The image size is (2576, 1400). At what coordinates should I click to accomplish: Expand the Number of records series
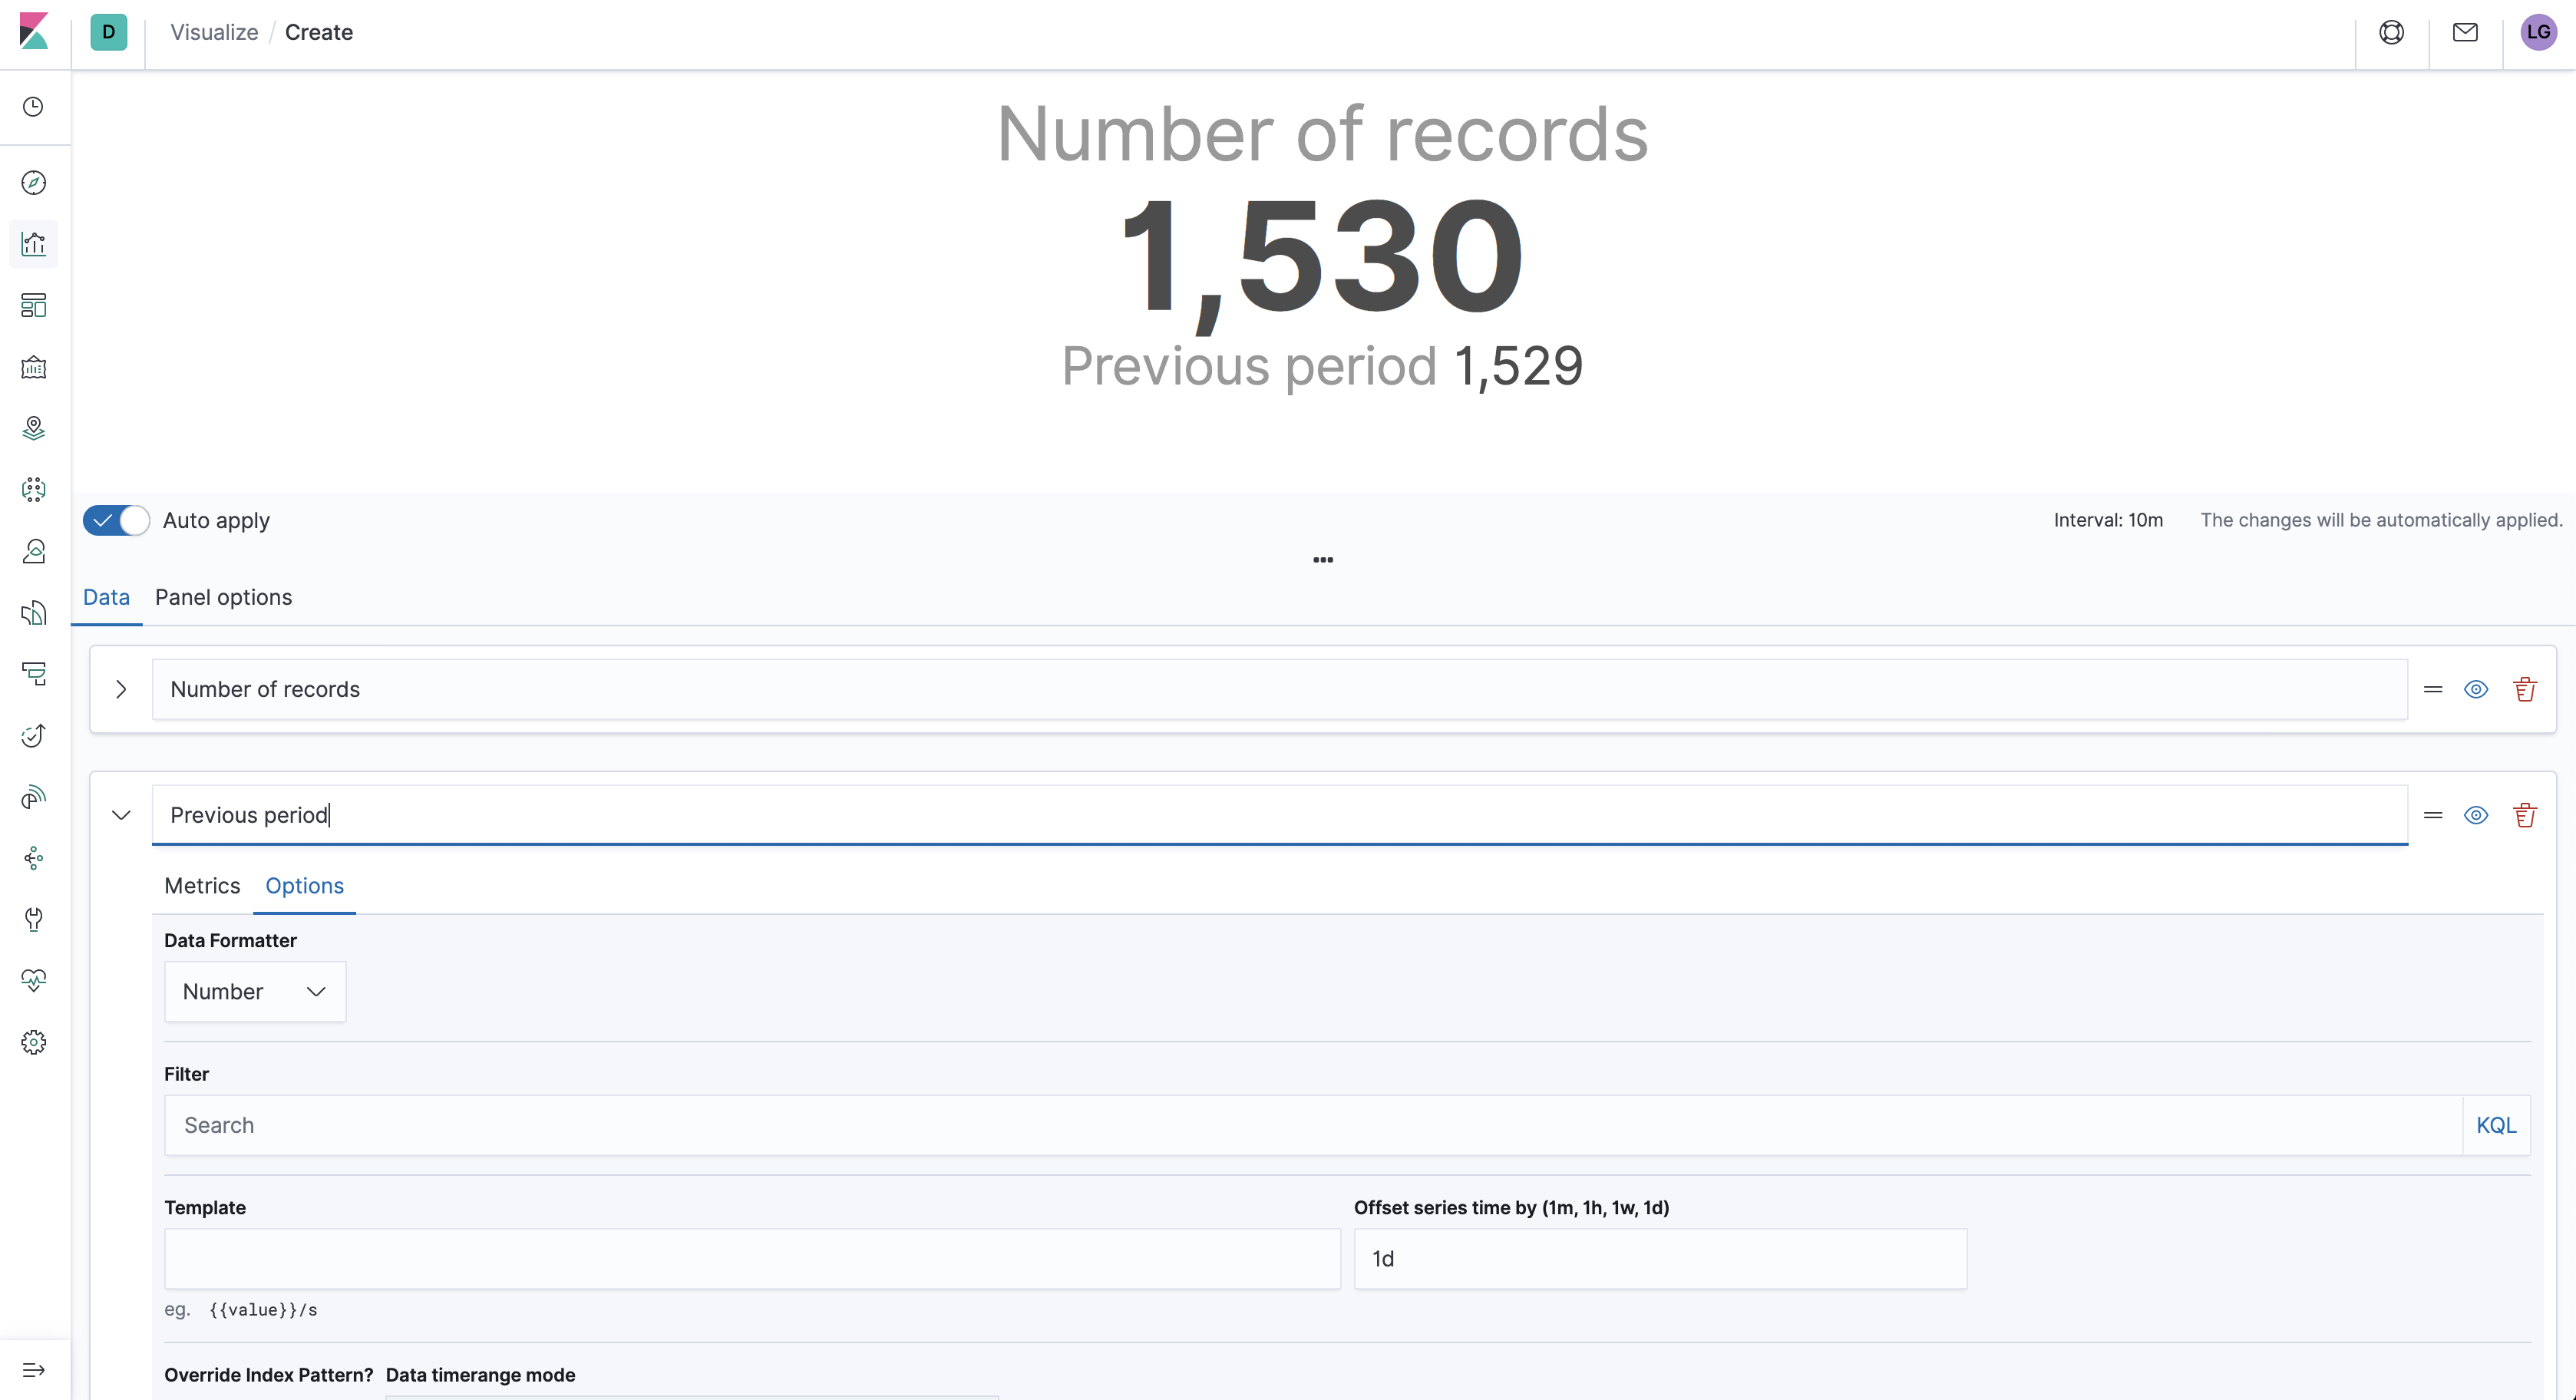(121, 689)
